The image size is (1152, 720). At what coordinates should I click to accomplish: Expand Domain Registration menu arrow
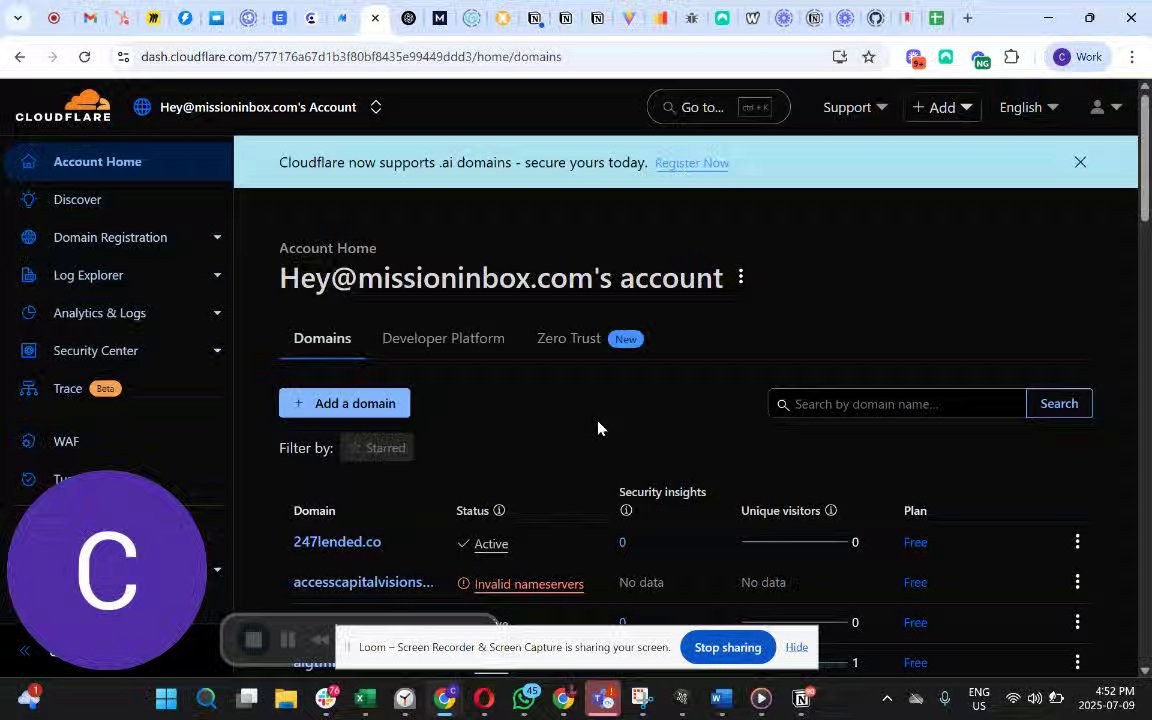(x=217, y=237)
